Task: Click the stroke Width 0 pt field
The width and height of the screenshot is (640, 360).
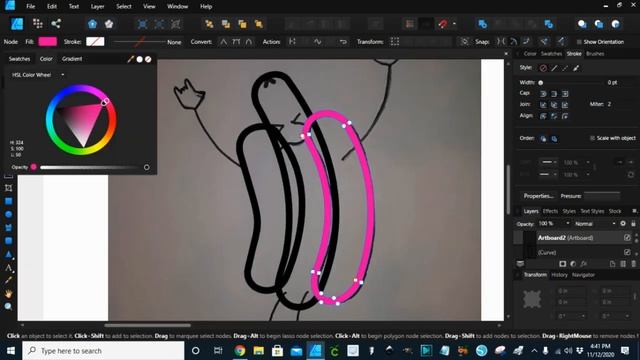Action: click(612, 82)
